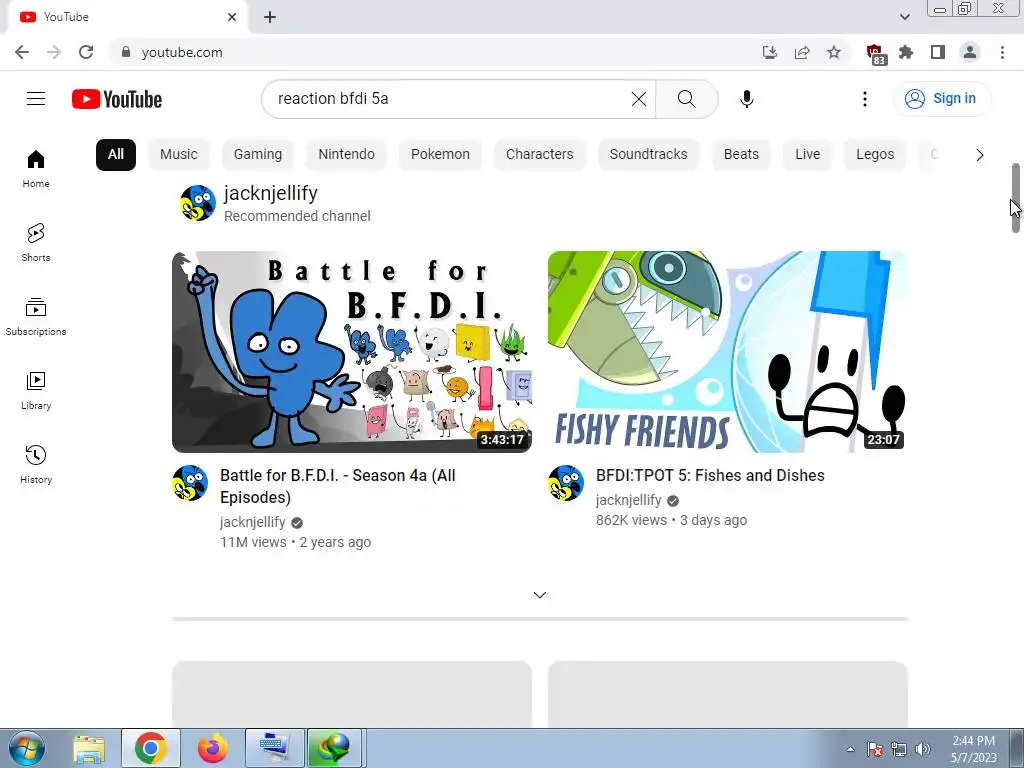Click the page vertical scrollbar thumb

click(1016, 198)
